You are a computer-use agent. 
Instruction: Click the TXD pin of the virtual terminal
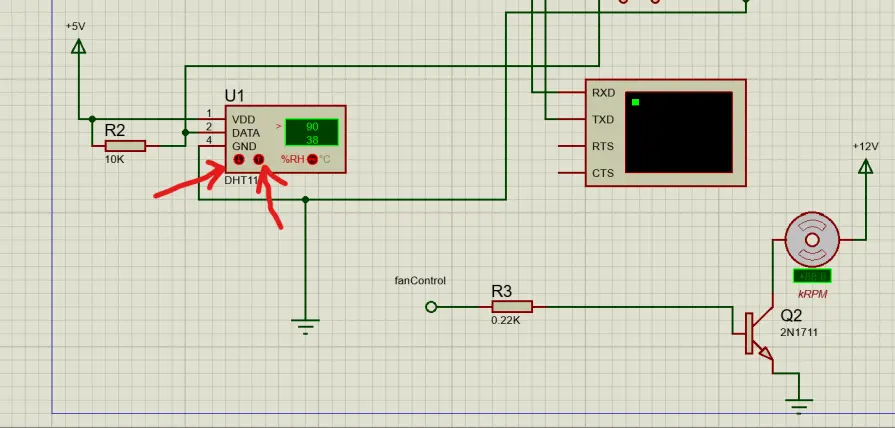click(x=572, y=119)
